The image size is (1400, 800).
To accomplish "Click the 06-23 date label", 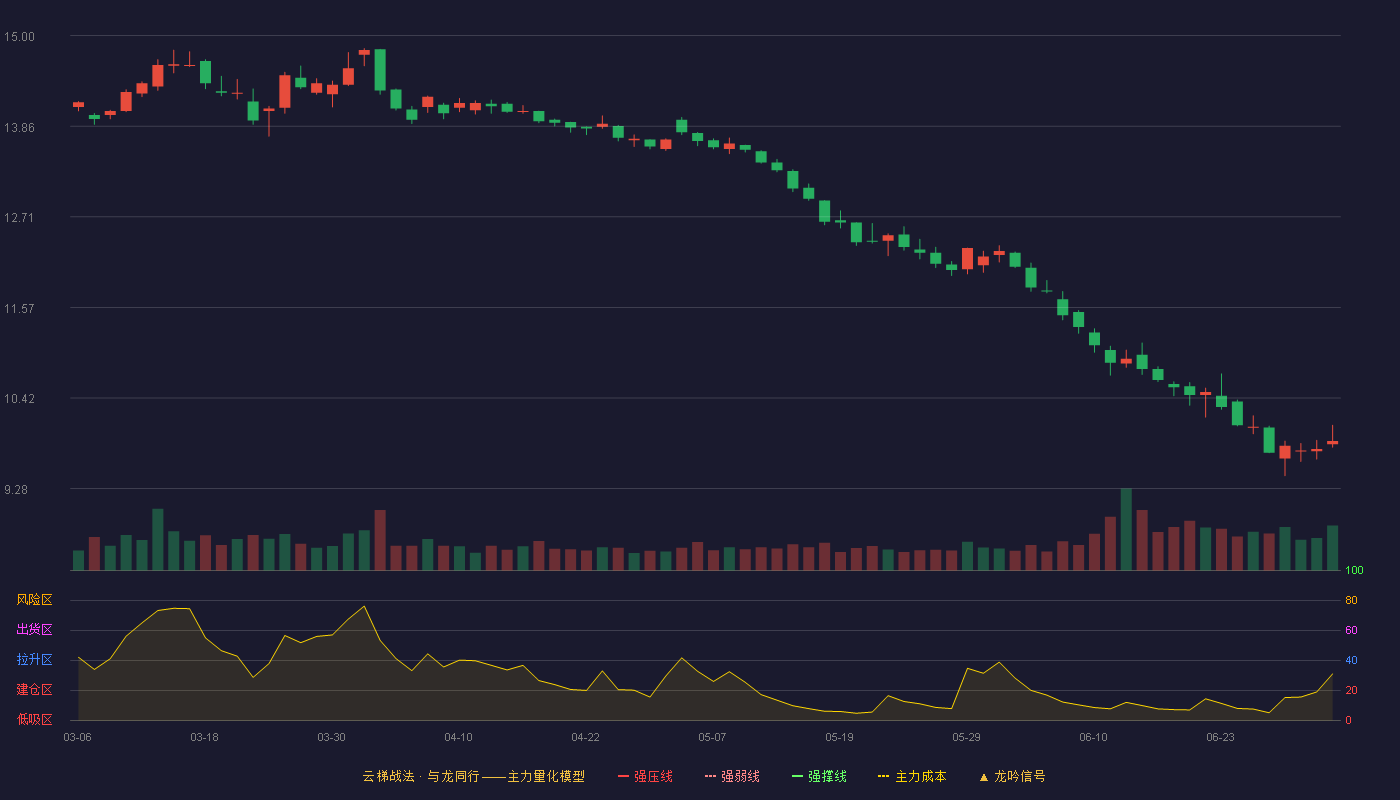I will pos(1220,737).
